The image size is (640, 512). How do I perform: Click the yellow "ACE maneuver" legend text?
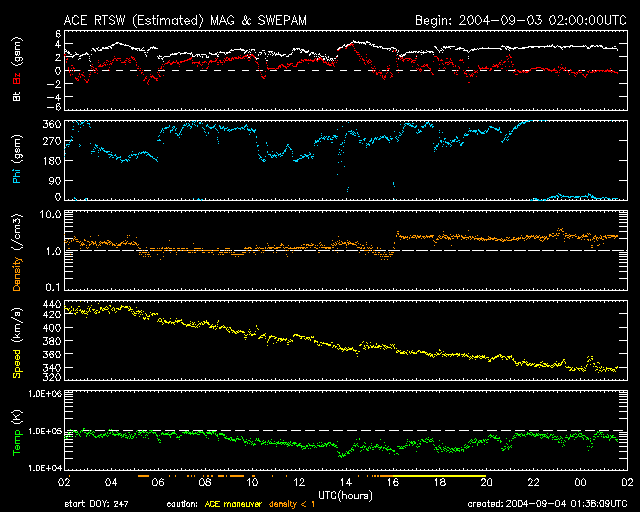coord(233,505)
